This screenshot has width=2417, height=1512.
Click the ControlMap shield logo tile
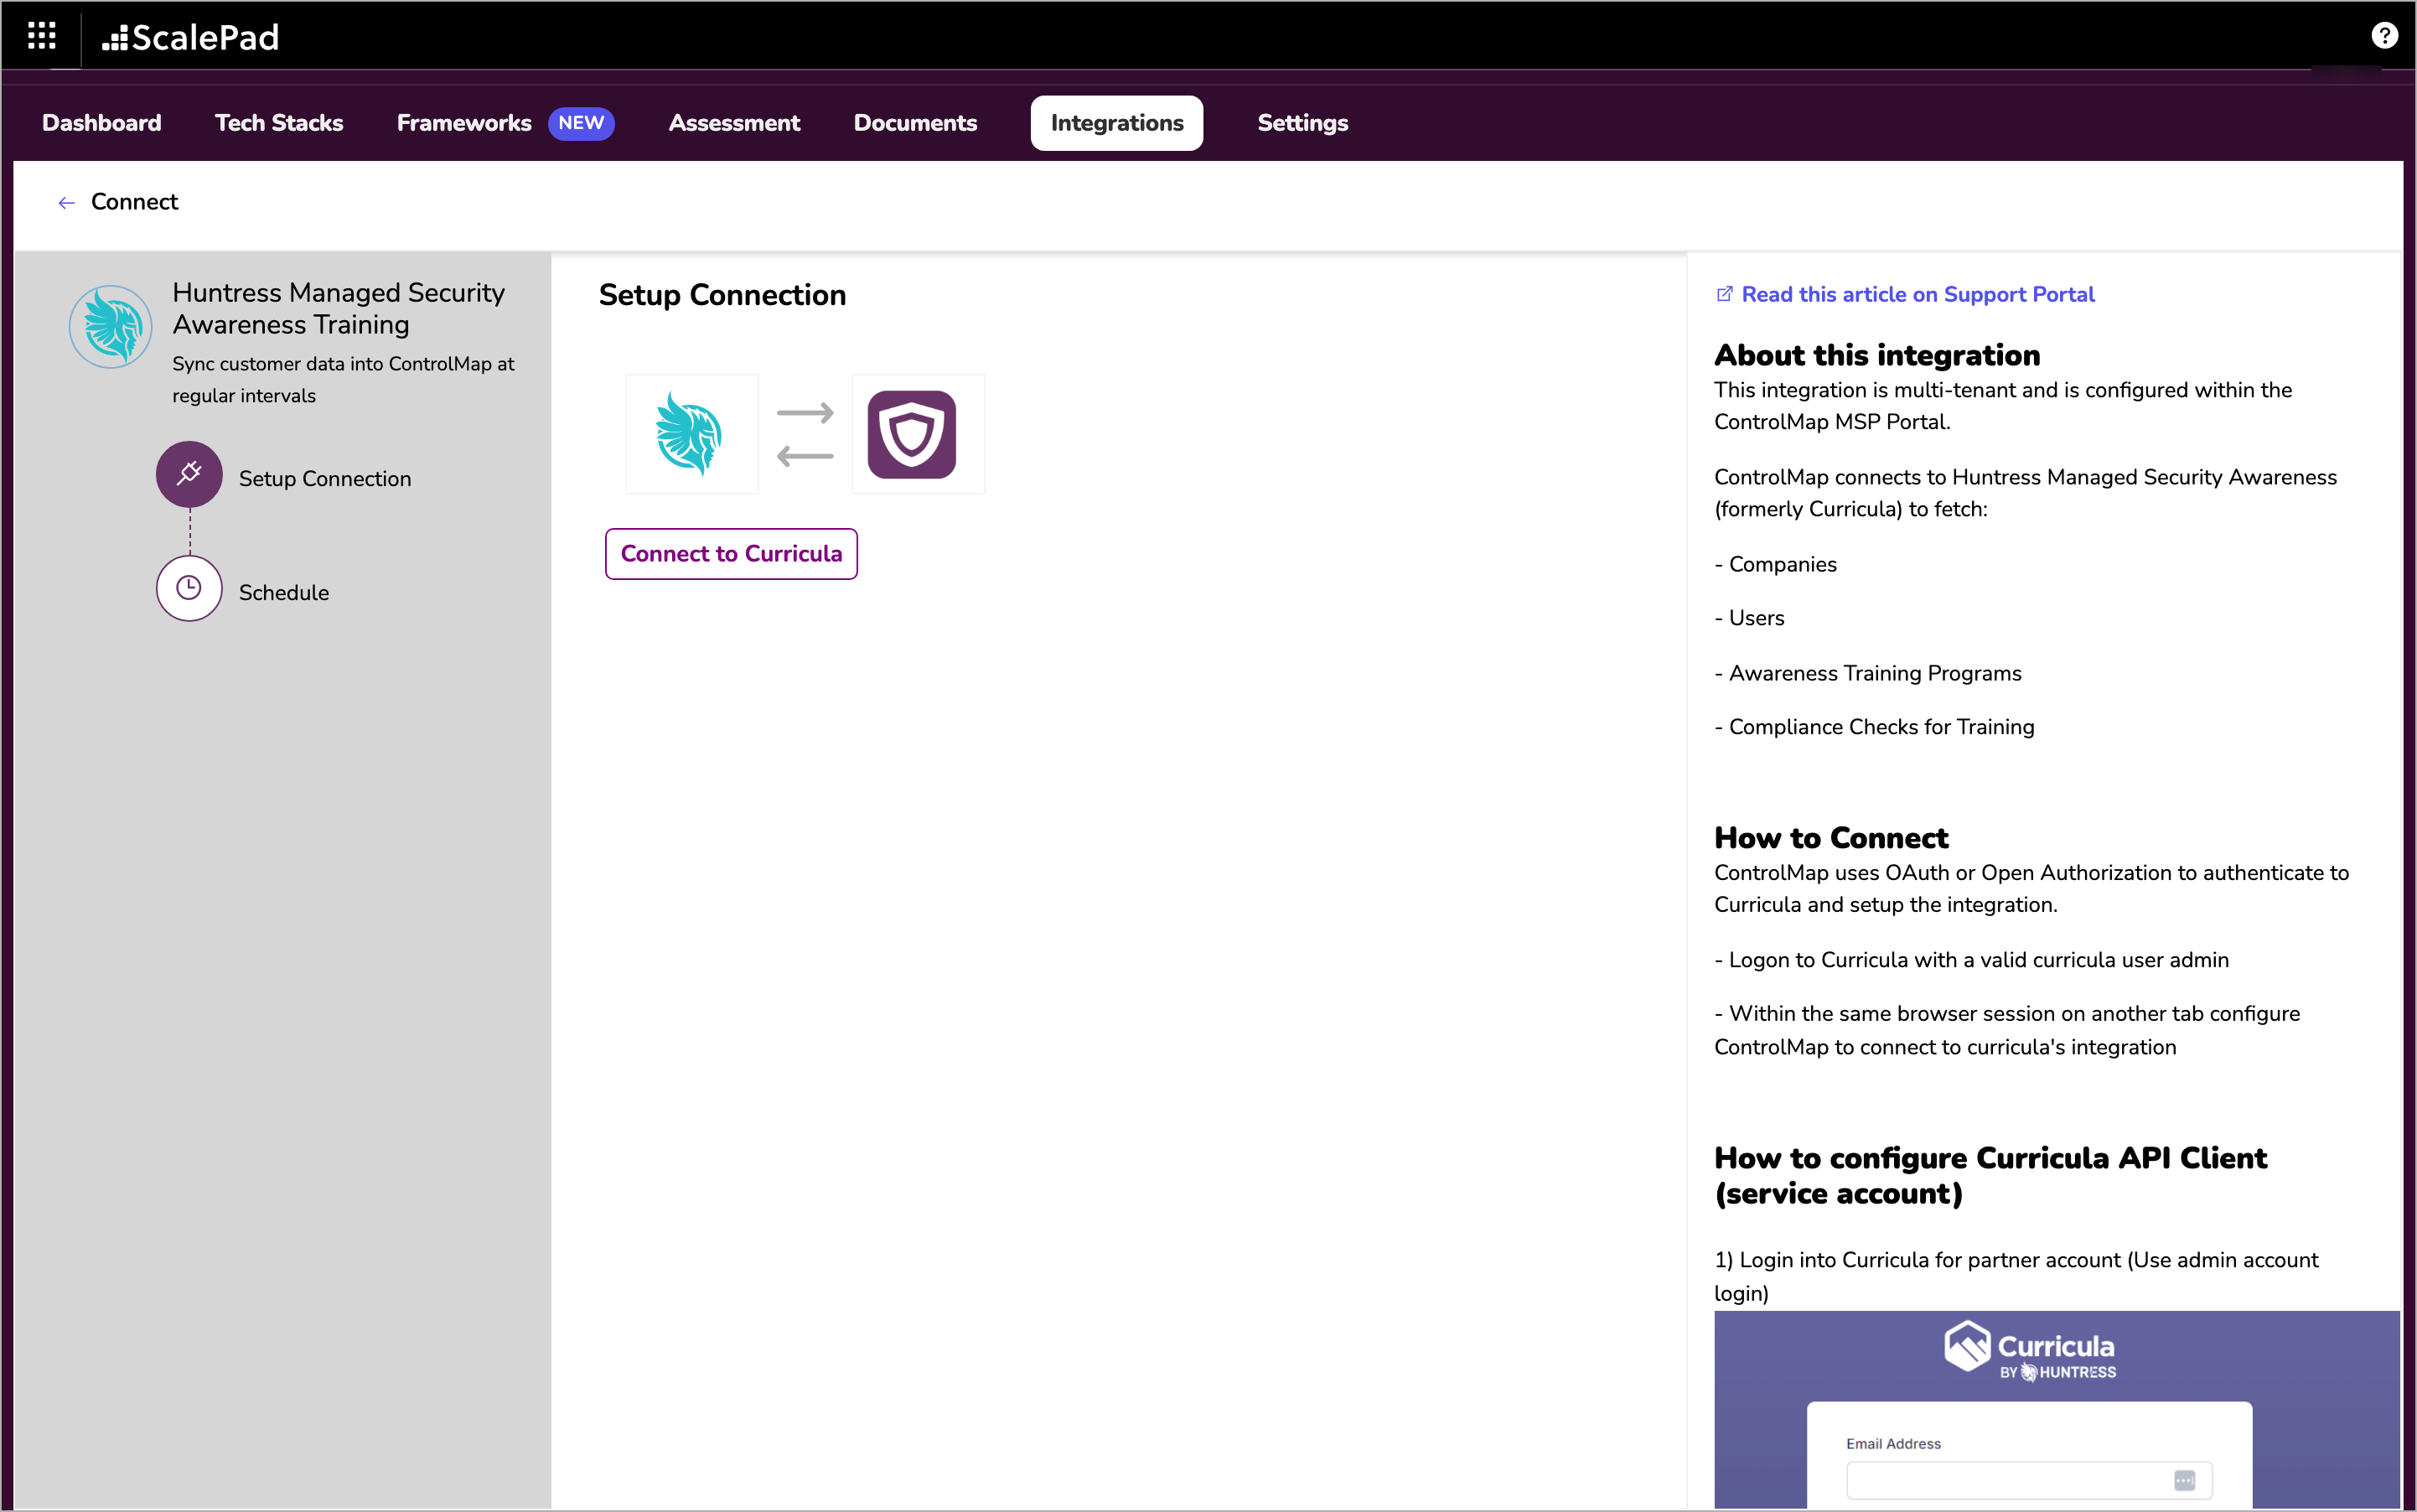pos(918,434)
